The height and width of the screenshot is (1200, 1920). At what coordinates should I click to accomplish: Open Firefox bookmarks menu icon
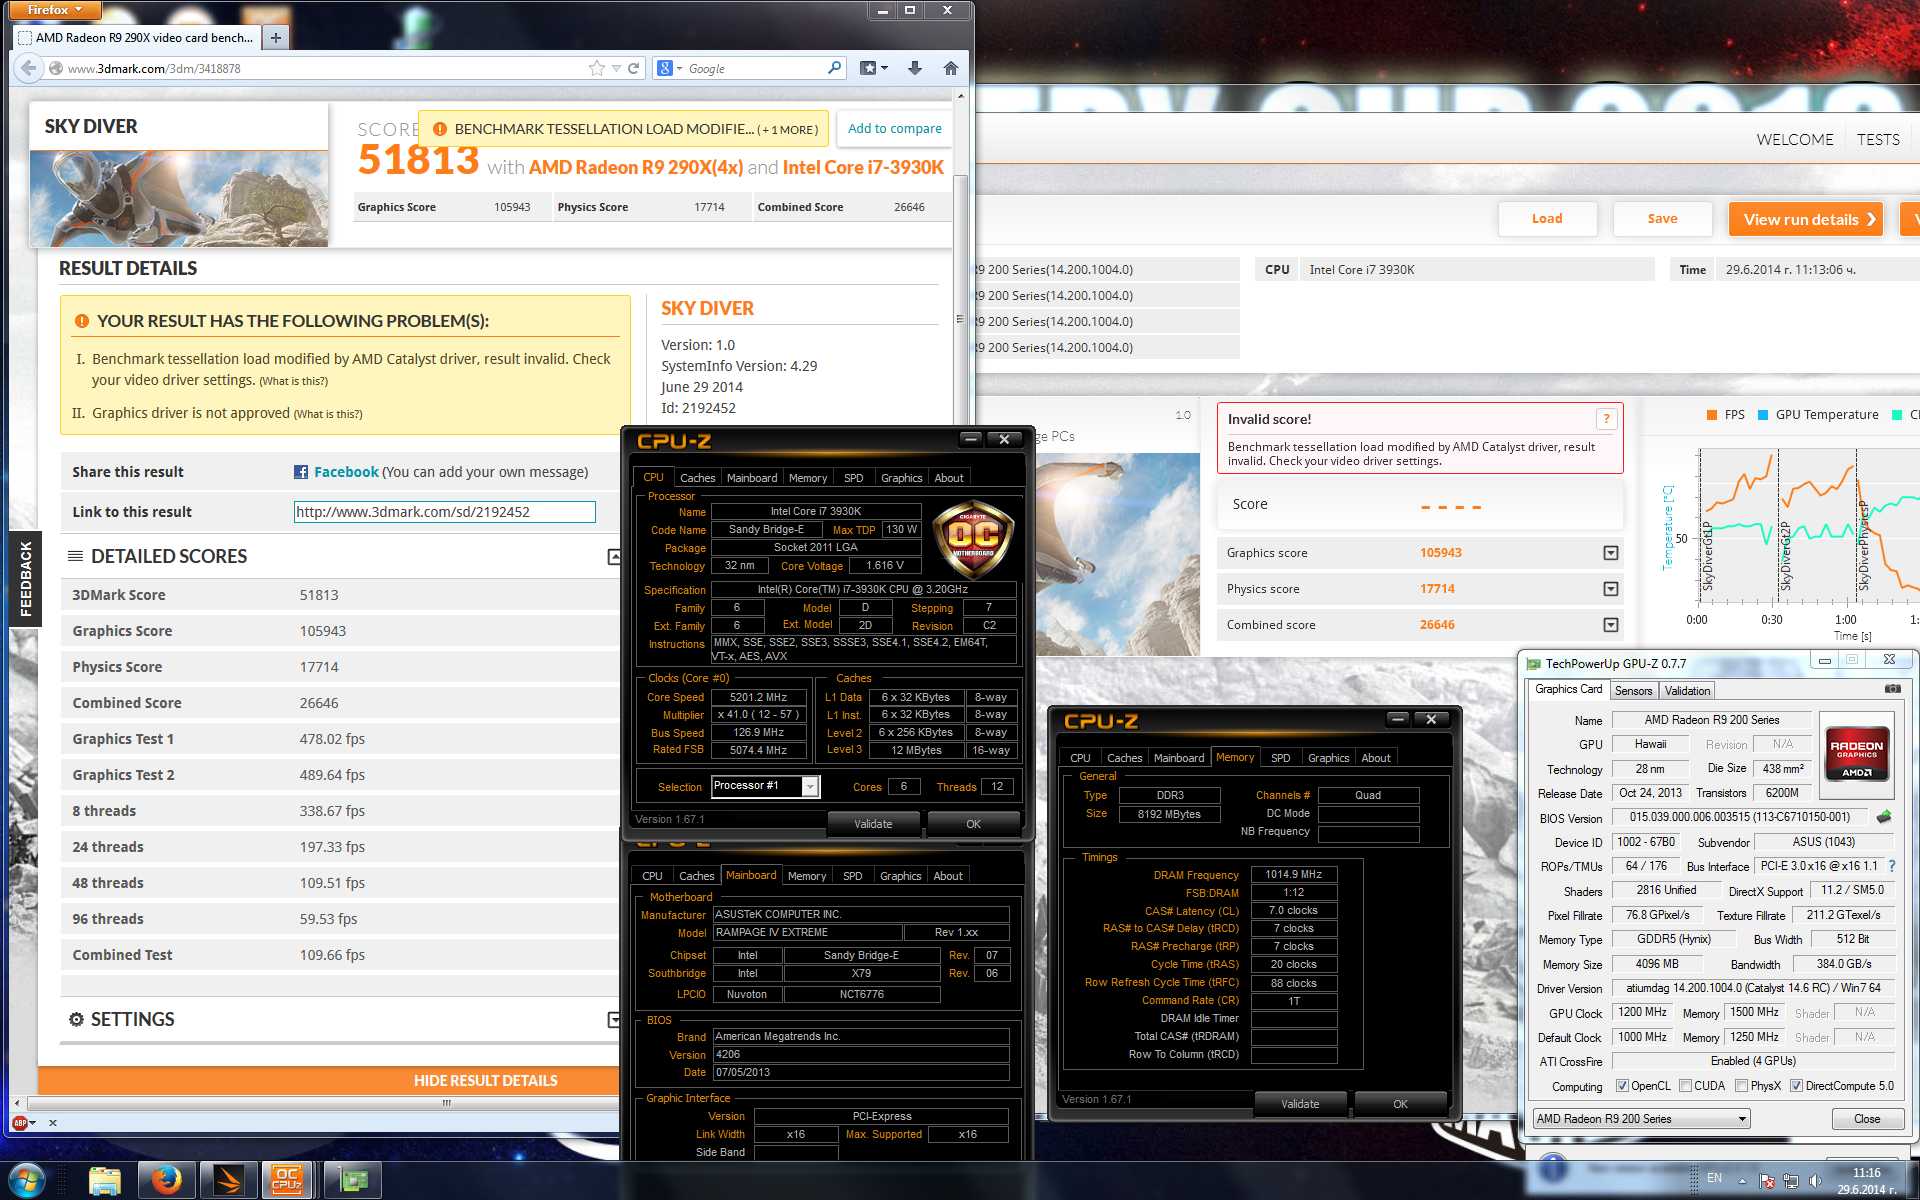click(x=873, y=68)
